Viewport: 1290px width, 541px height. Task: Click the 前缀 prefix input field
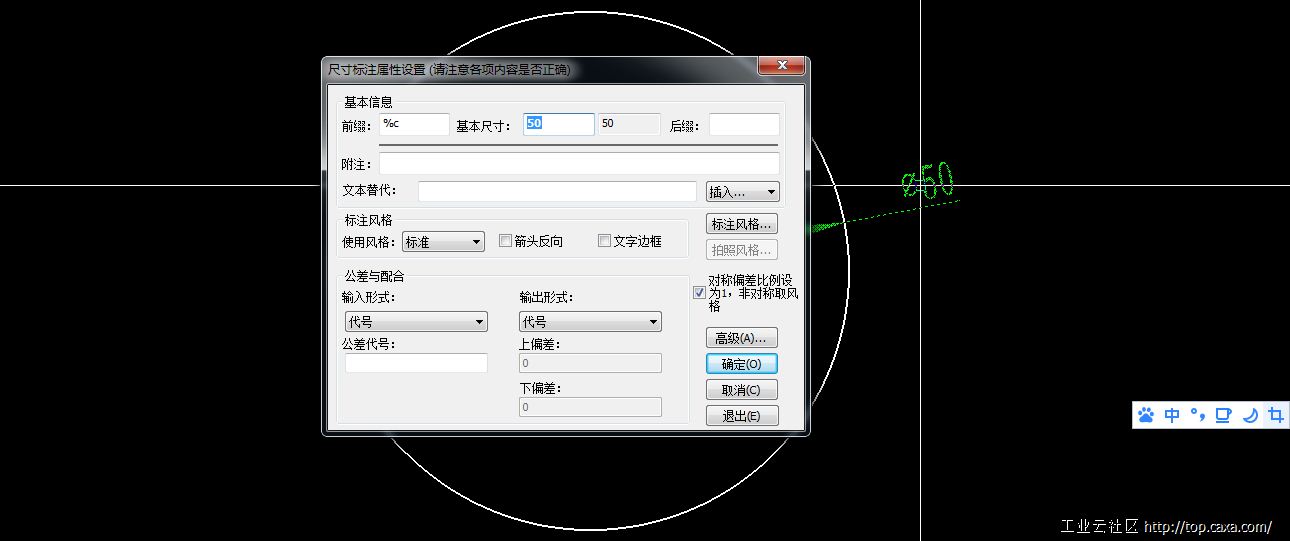415,124
